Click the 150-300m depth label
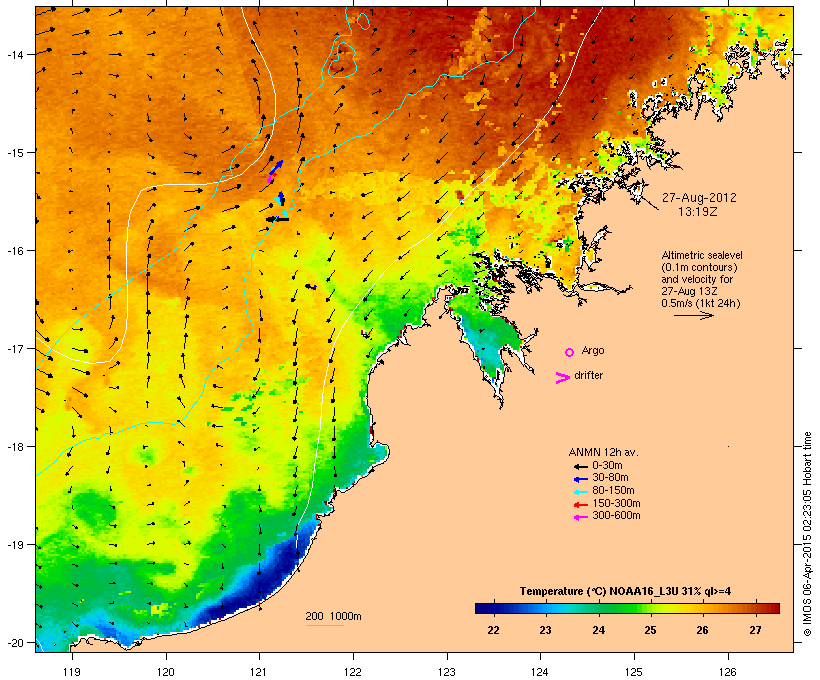The width and height of the screenshot is (820, 680). pyautogui.click(x=616, y=503)
